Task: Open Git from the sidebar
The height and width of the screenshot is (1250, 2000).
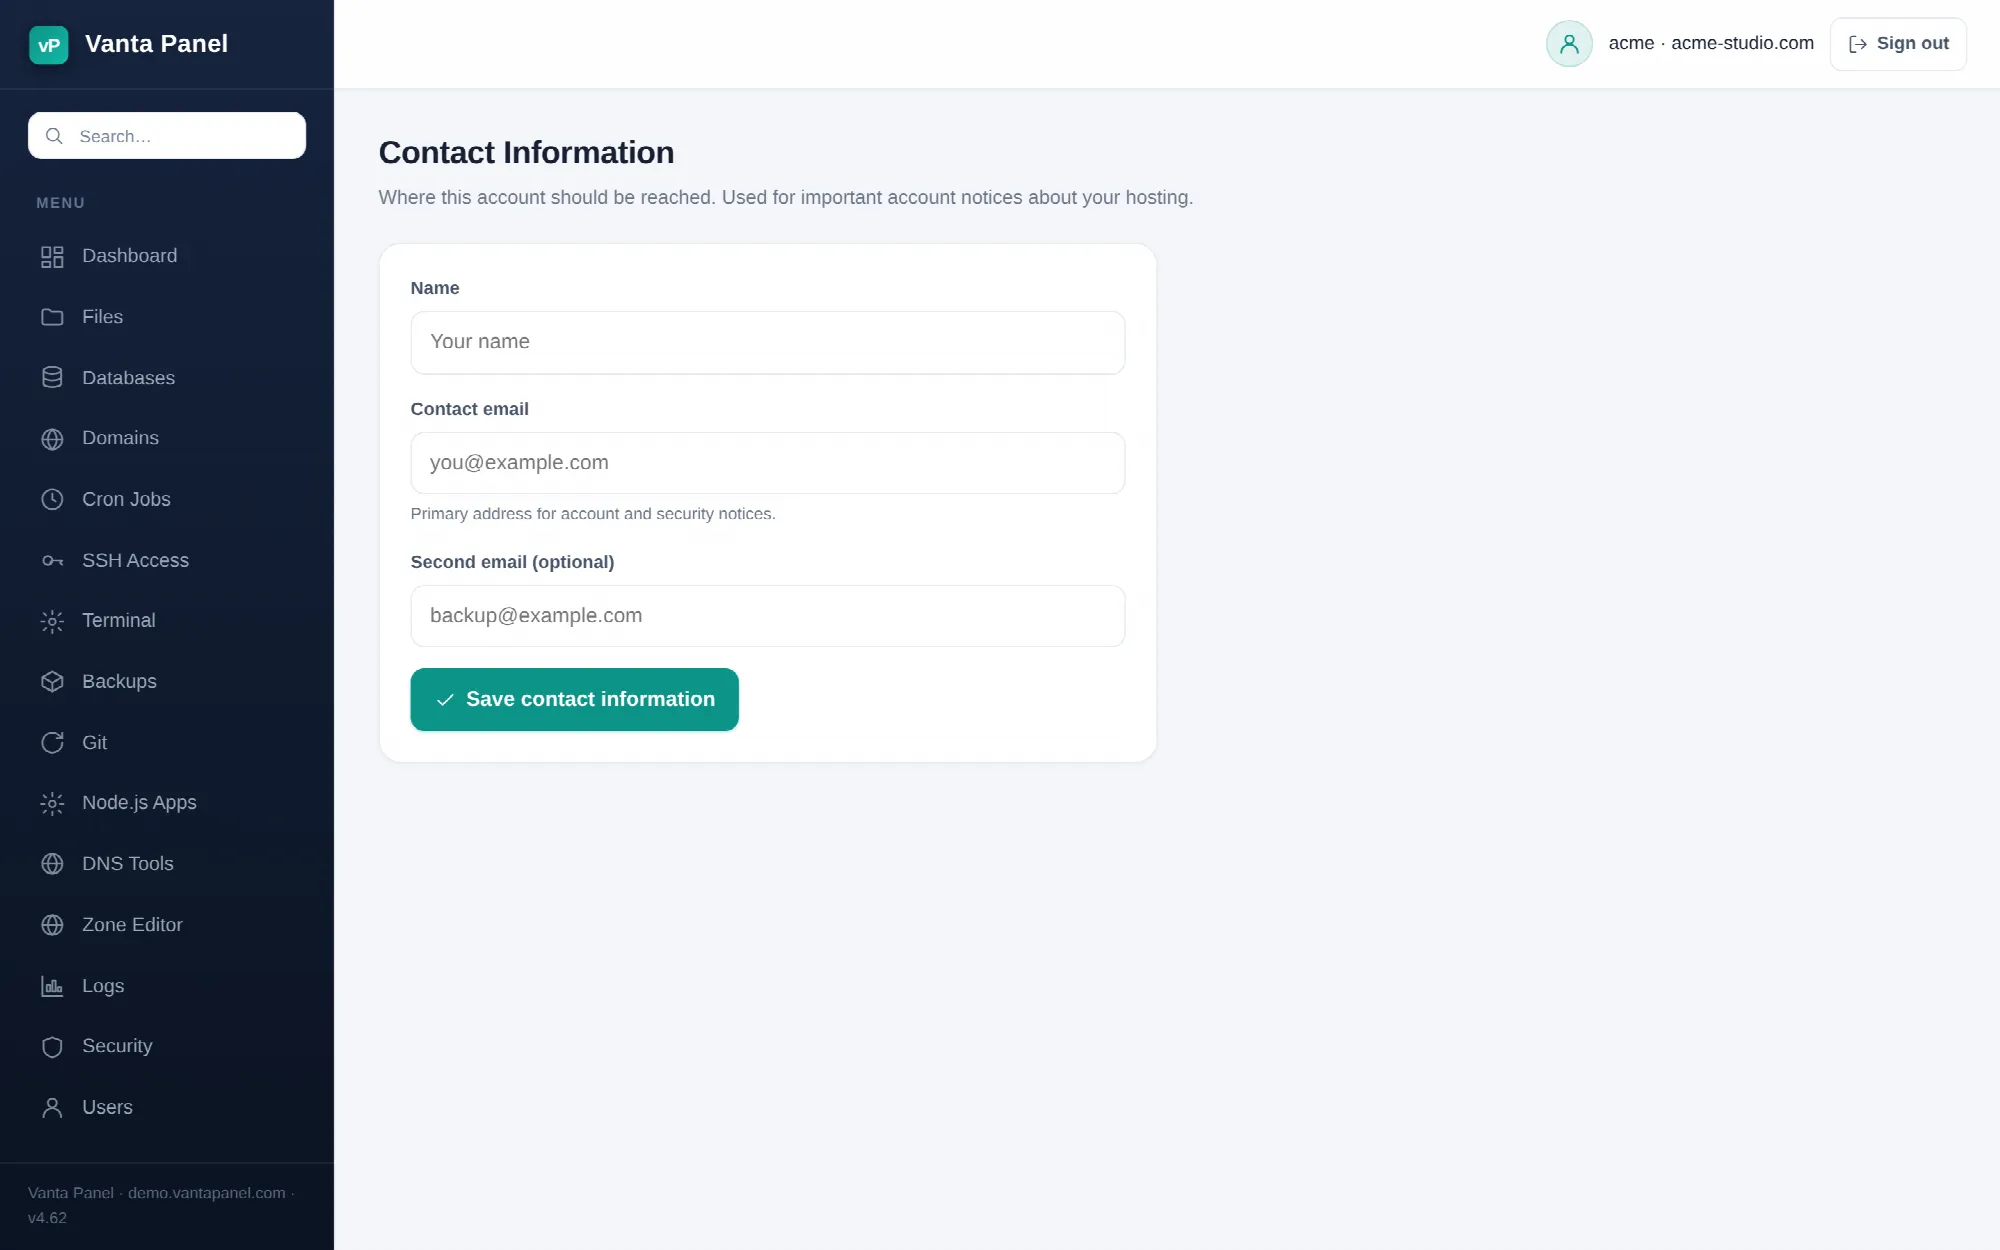Action: pyautogui.click(x=167, y=742)
